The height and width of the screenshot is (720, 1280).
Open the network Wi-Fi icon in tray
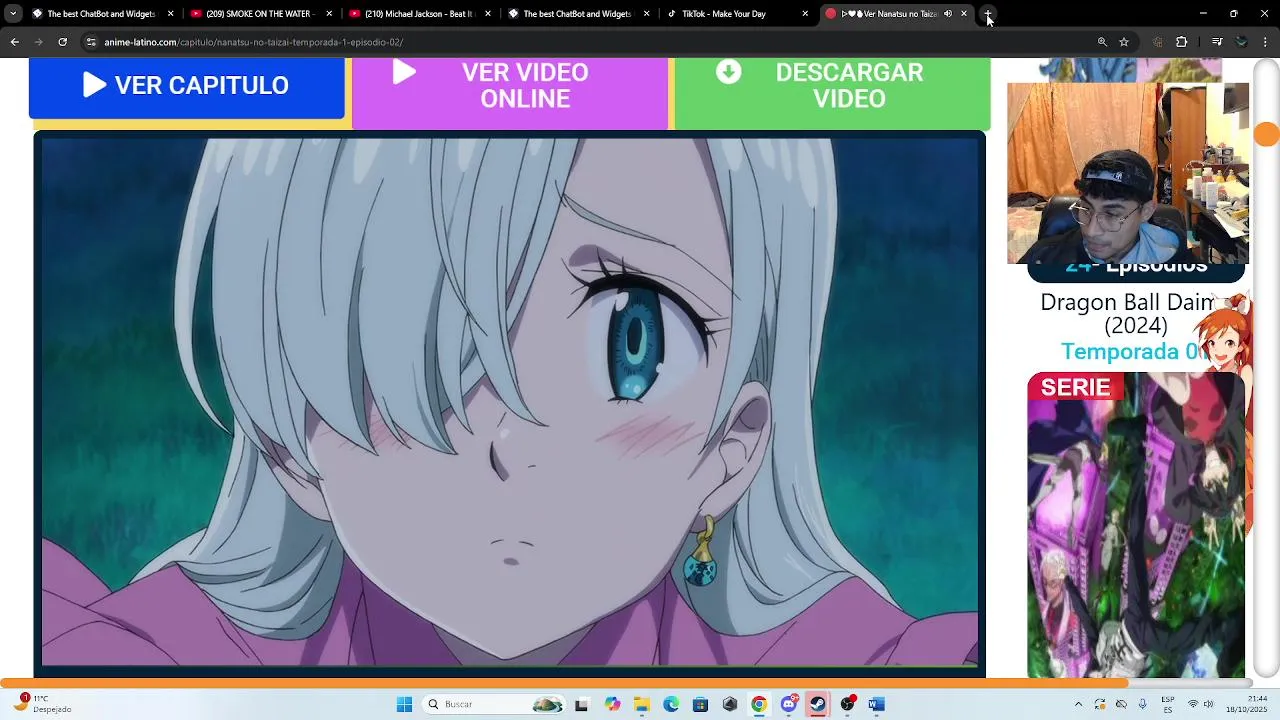pos(1192,704)
